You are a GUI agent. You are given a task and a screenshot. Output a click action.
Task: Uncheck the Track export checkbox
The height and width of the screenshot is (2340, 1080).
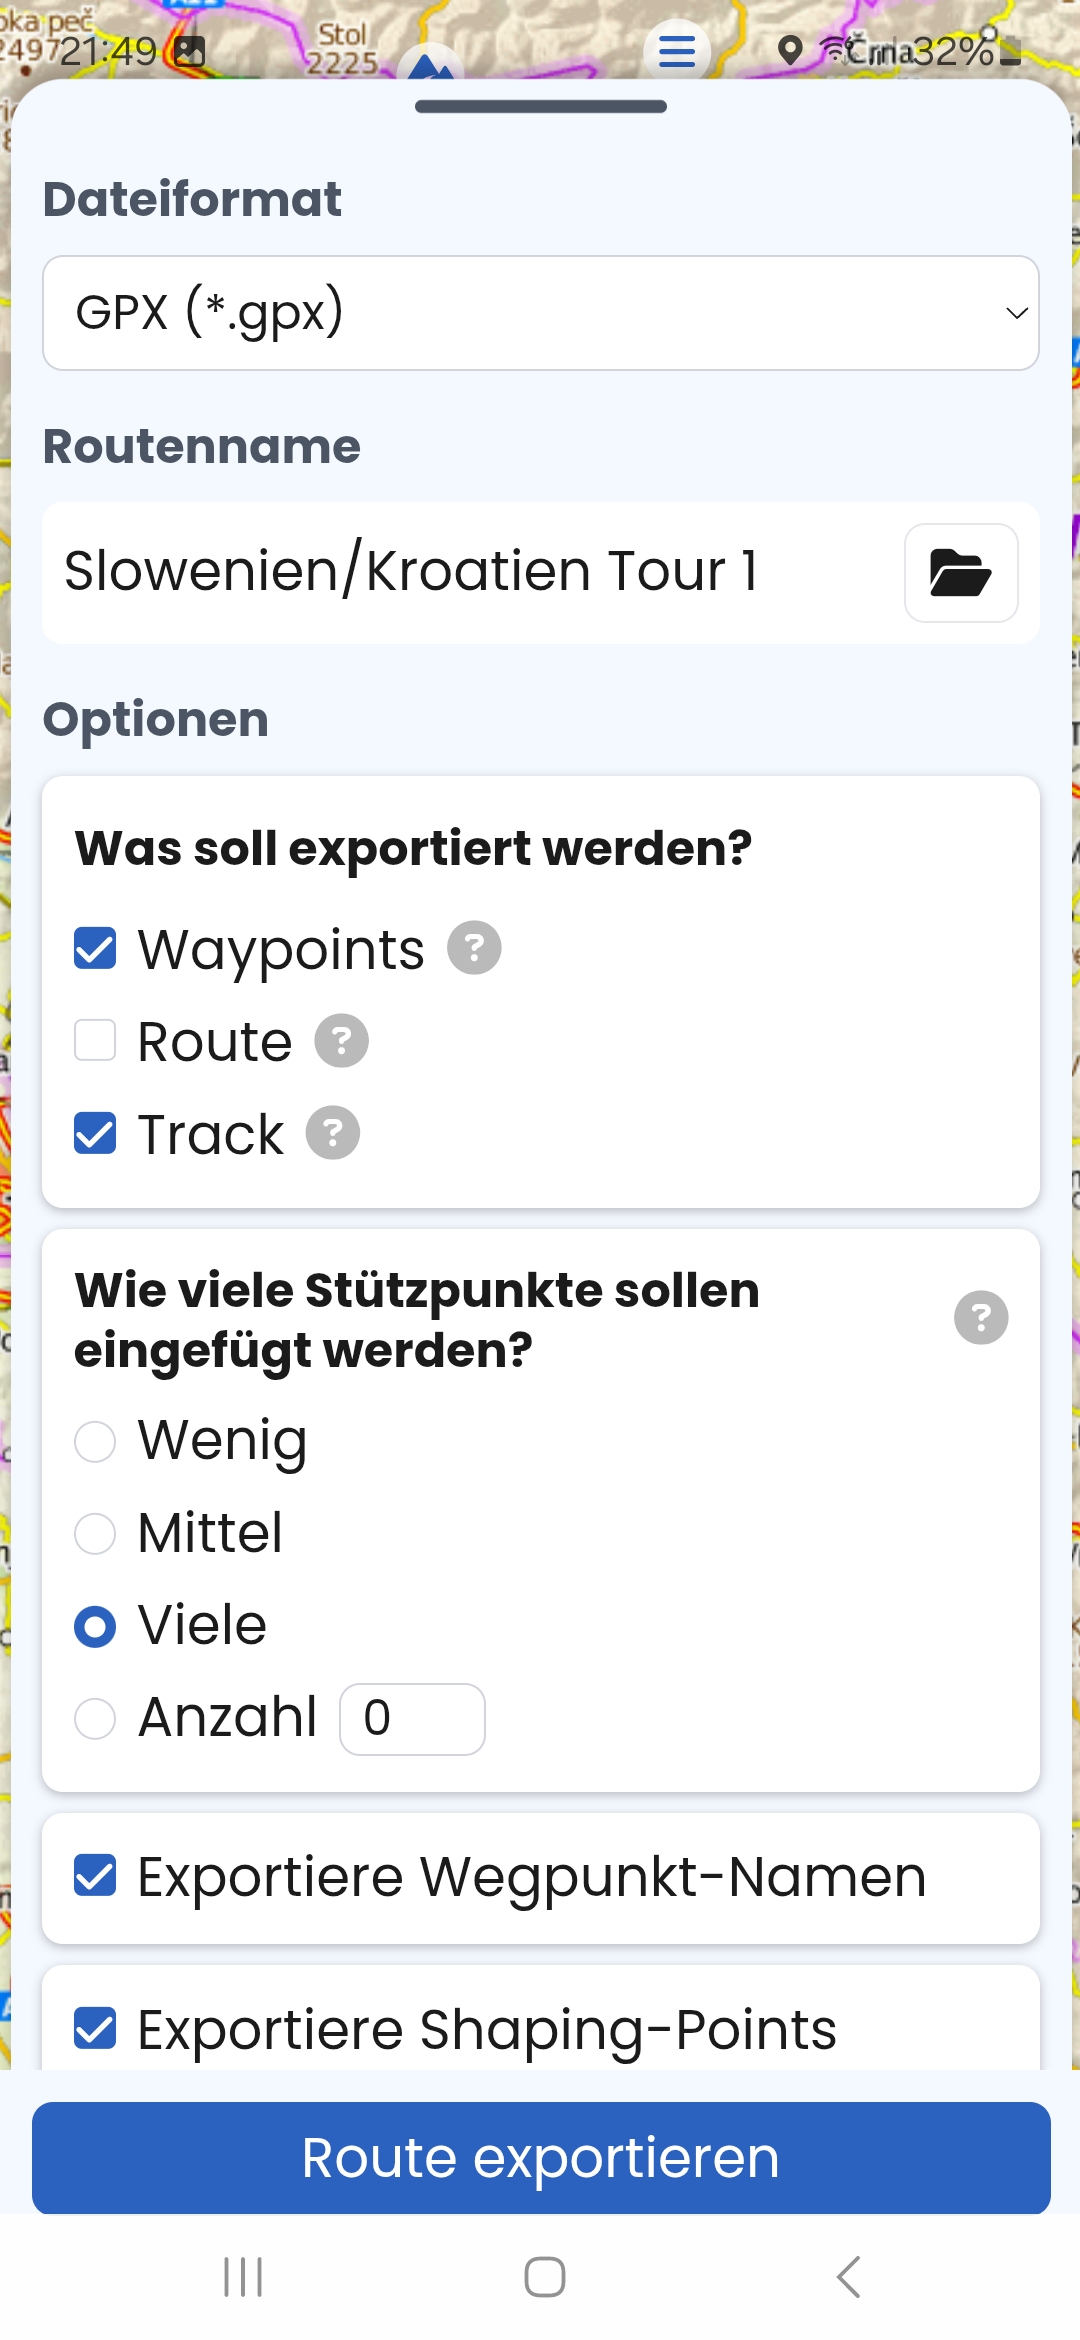click(x=95, y=1133)
